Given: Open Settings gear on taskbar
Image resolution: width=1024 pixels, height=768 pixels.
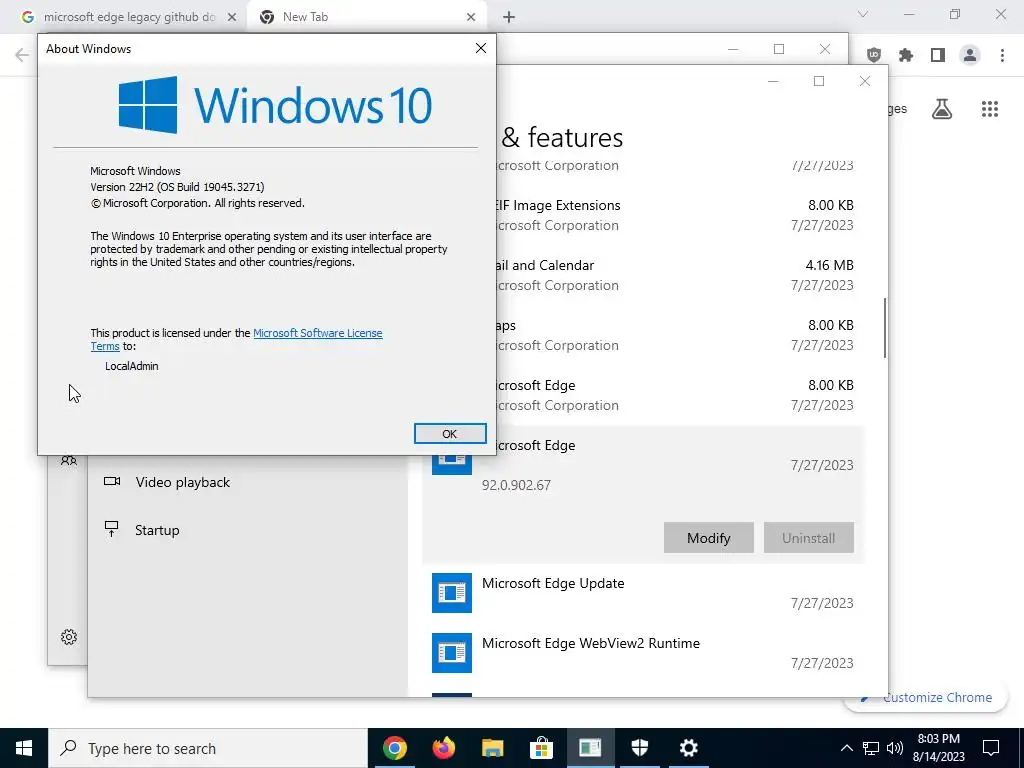Looking at the screenshot, I should [688, 748].
